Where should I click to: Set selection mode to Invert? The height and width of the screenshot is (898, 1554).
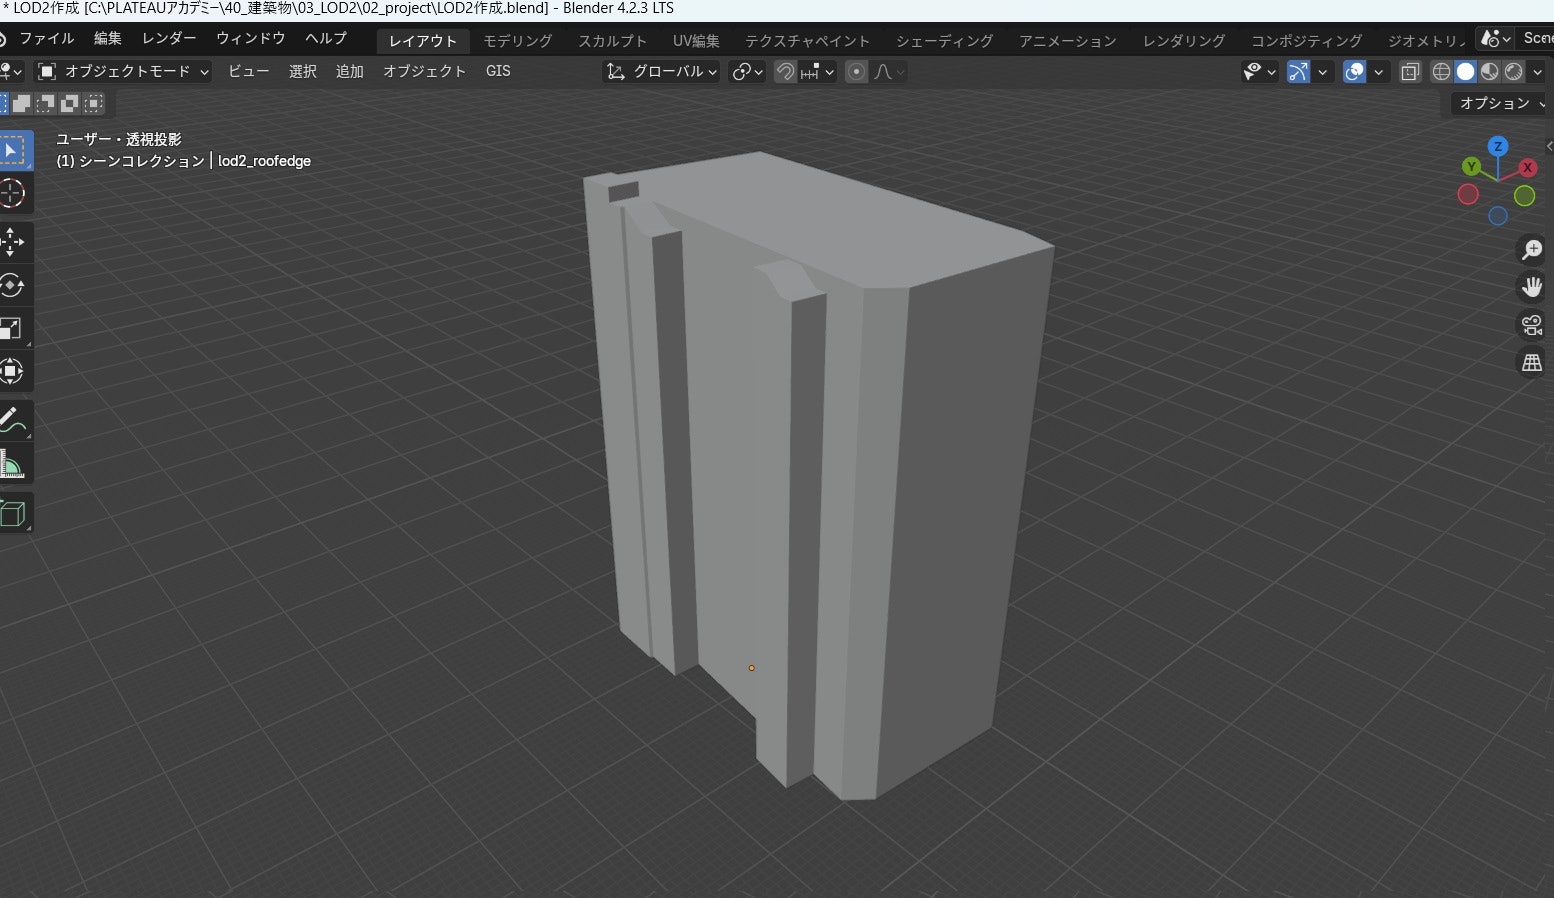pos(70,103)
